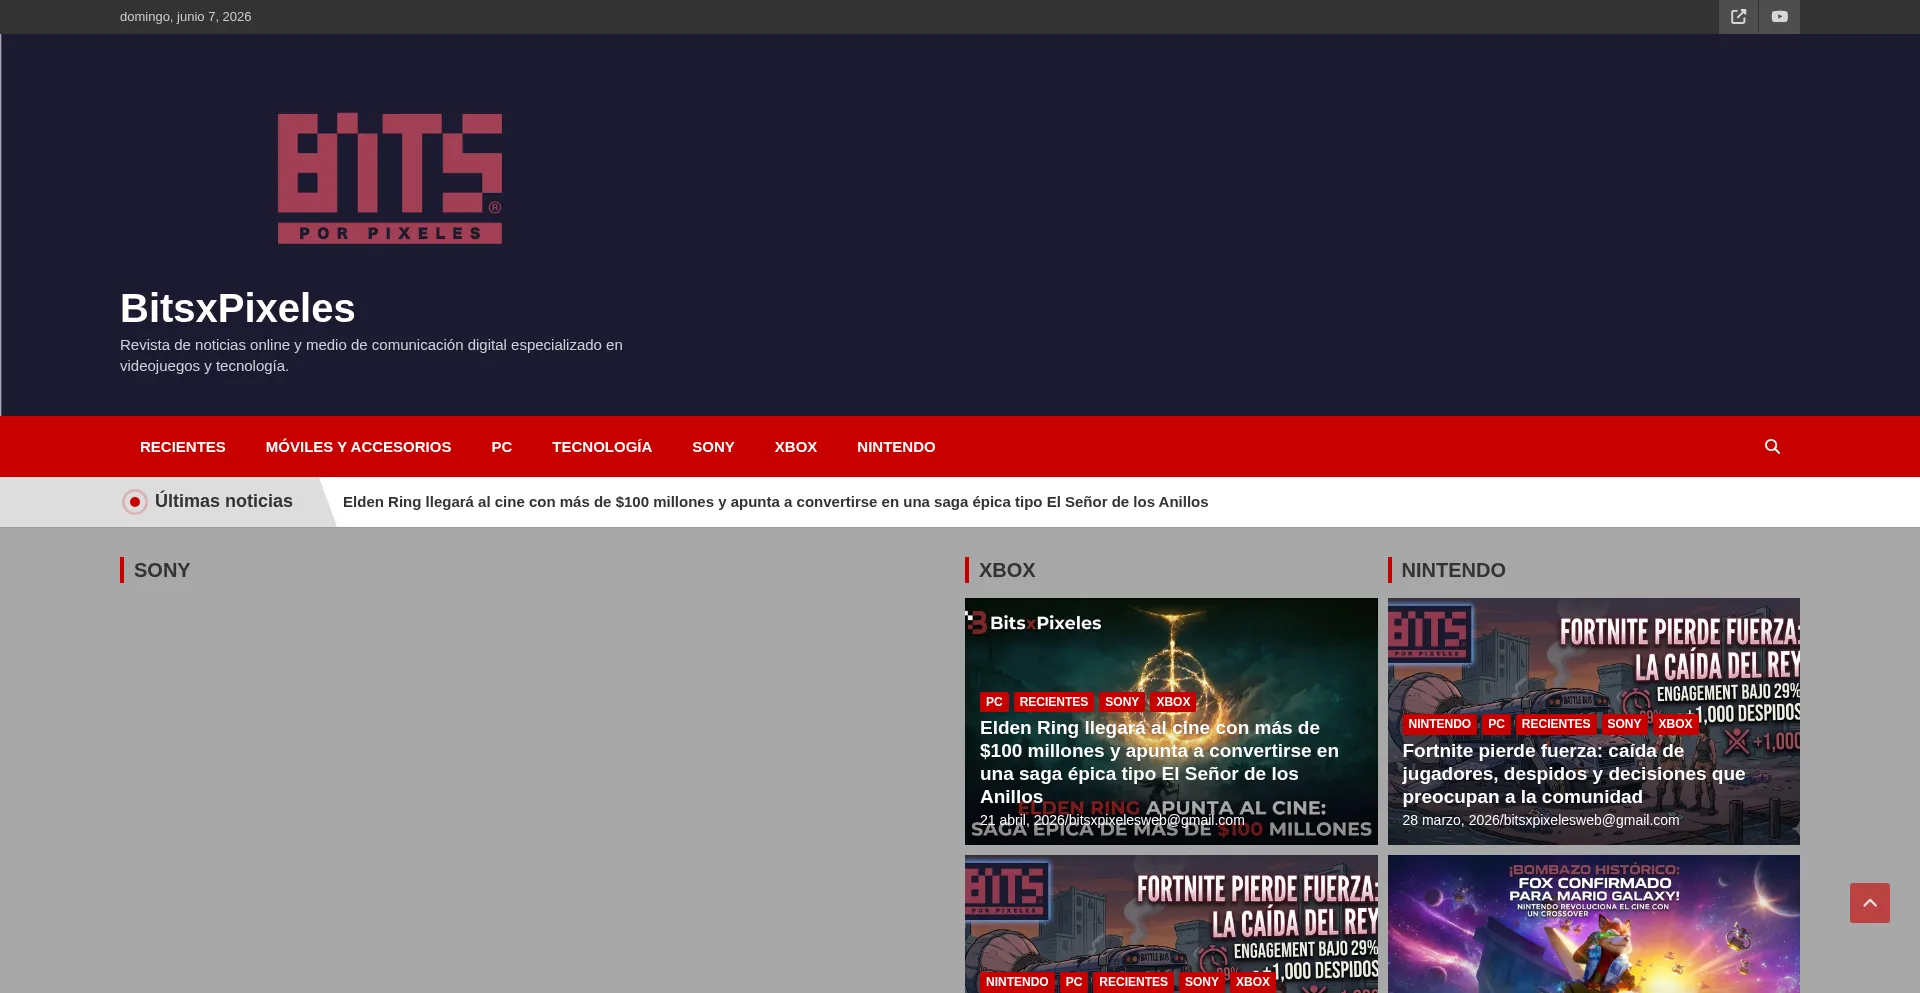Click XBOX tag on second XBOX column card
Viewport: 1920px width, 993px height.
coord(1253,982)
